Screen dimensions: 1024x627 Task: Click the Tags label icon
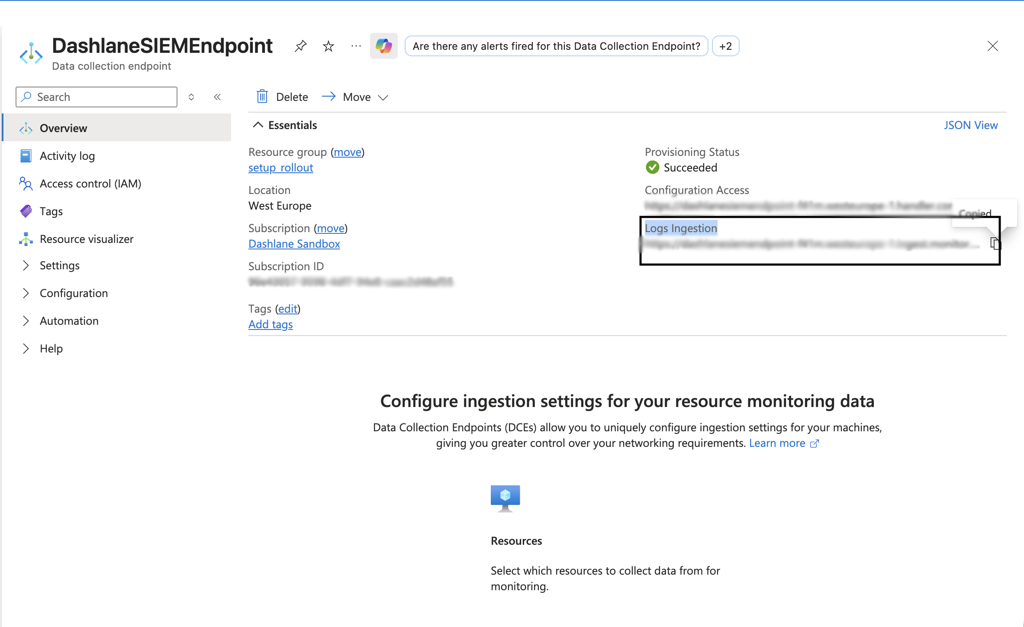[25, 211]
